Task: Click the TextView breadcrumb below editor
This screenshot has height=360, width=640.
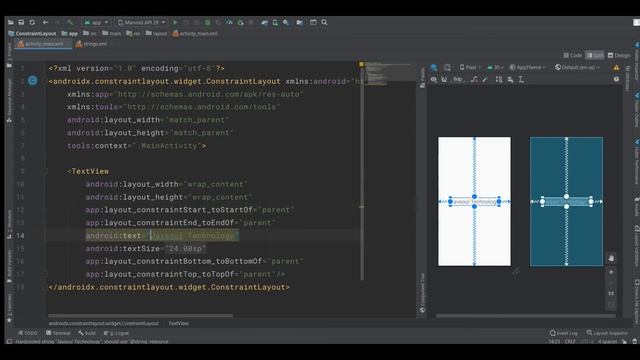Action: click(x=178, y=323)
